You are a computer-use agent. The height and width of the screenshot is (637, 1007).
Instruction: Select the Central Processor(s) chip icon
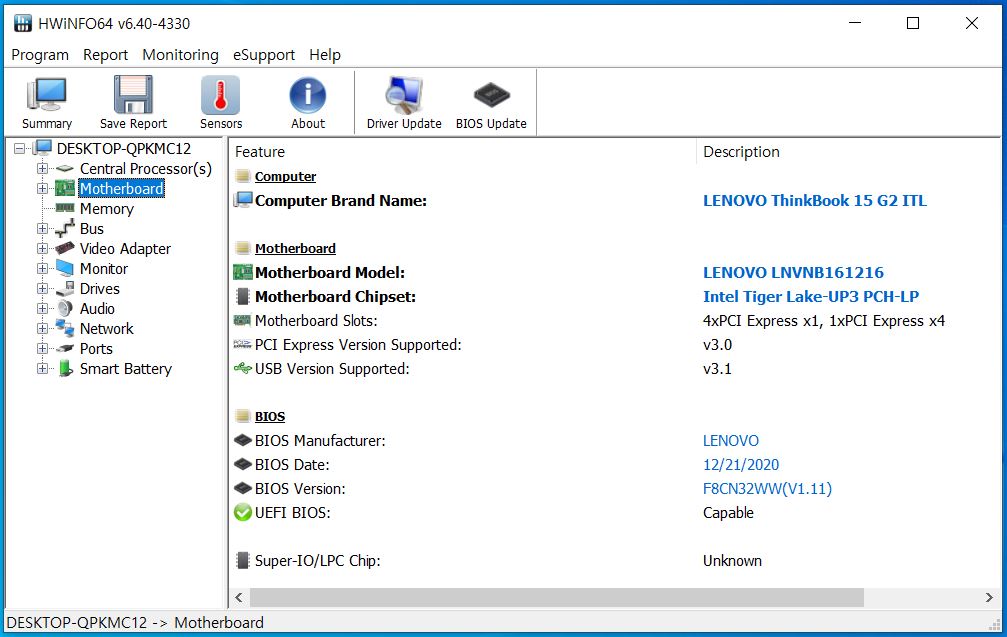coord(65,169)
